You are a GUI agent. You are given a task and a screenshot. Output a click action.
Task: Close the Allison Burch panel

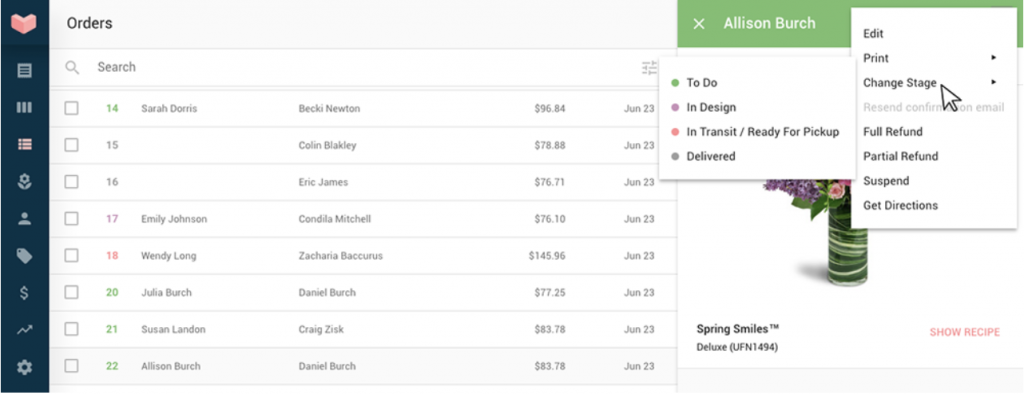coord(699,24)
